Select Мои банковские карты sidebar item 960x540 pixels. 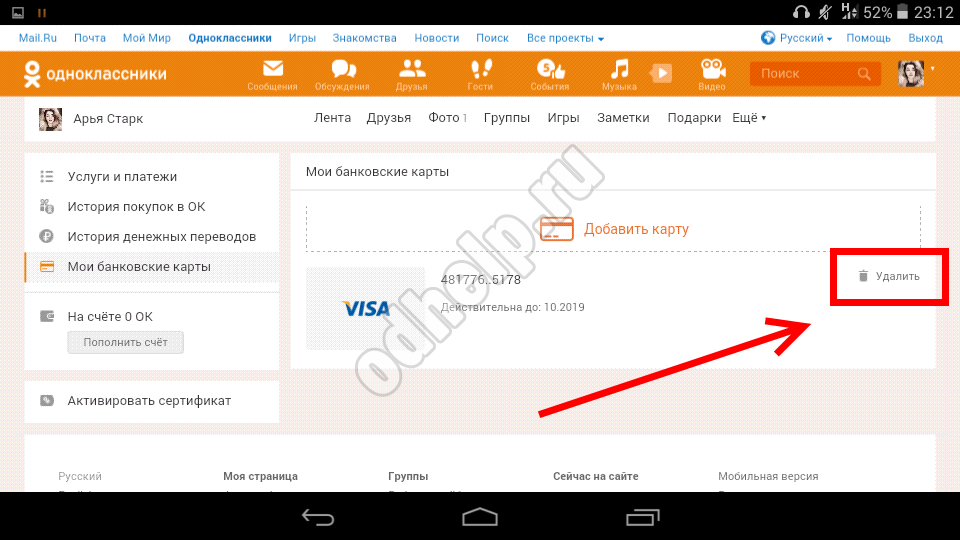[152, 267]
